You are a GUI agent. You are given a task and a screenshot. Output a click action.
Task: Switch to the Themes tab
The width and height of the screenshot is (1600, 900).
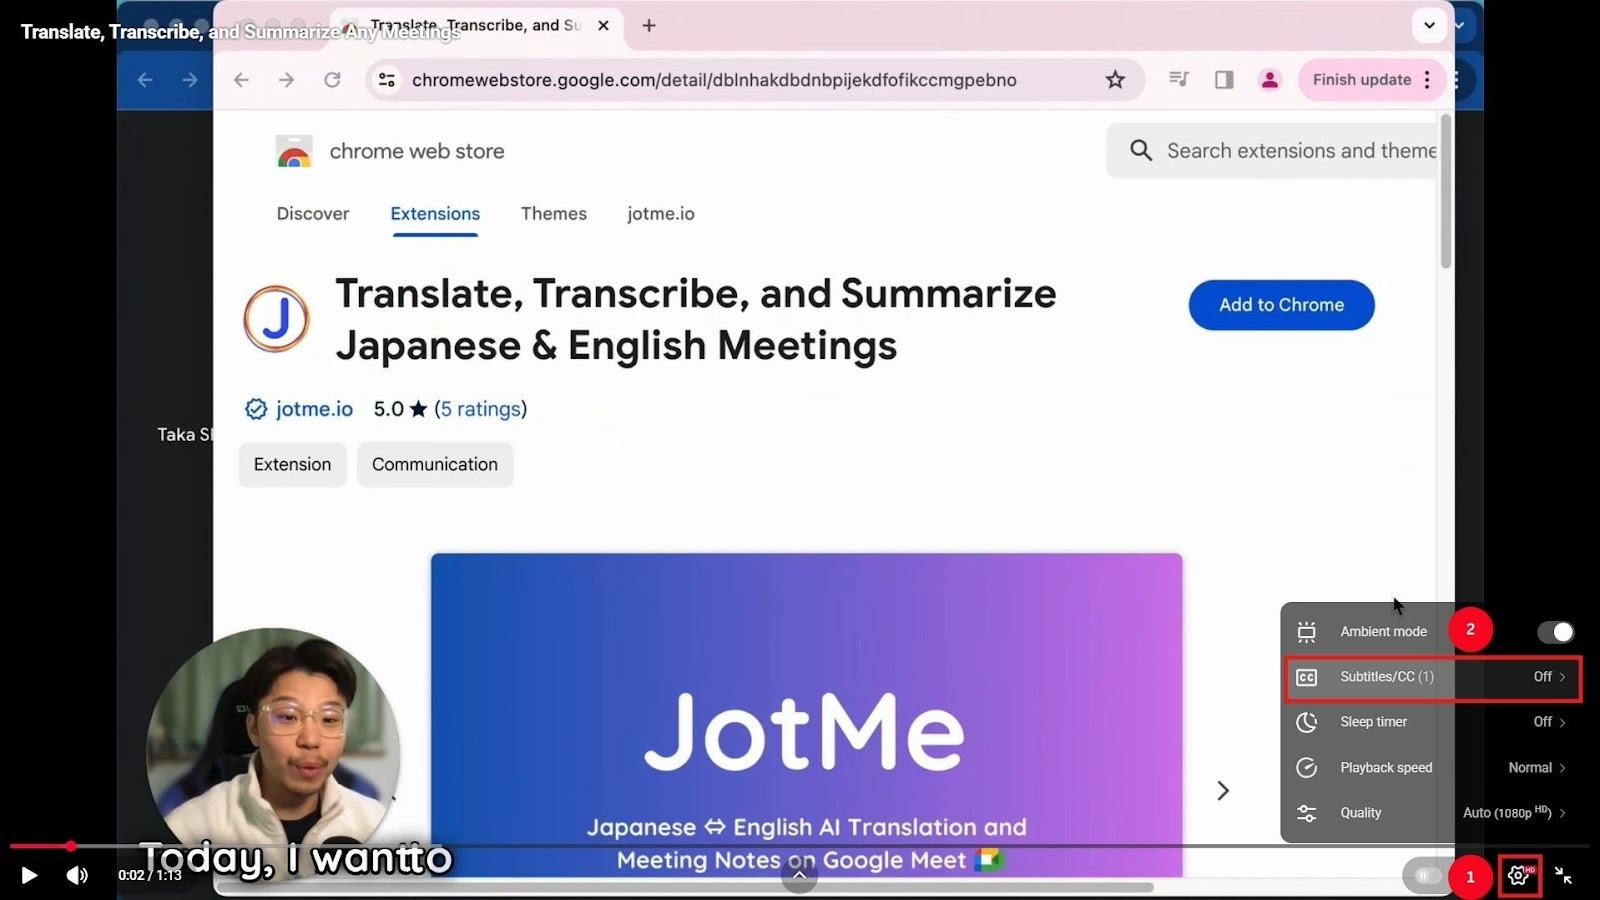pyautogui.click(x=553, y=213)
